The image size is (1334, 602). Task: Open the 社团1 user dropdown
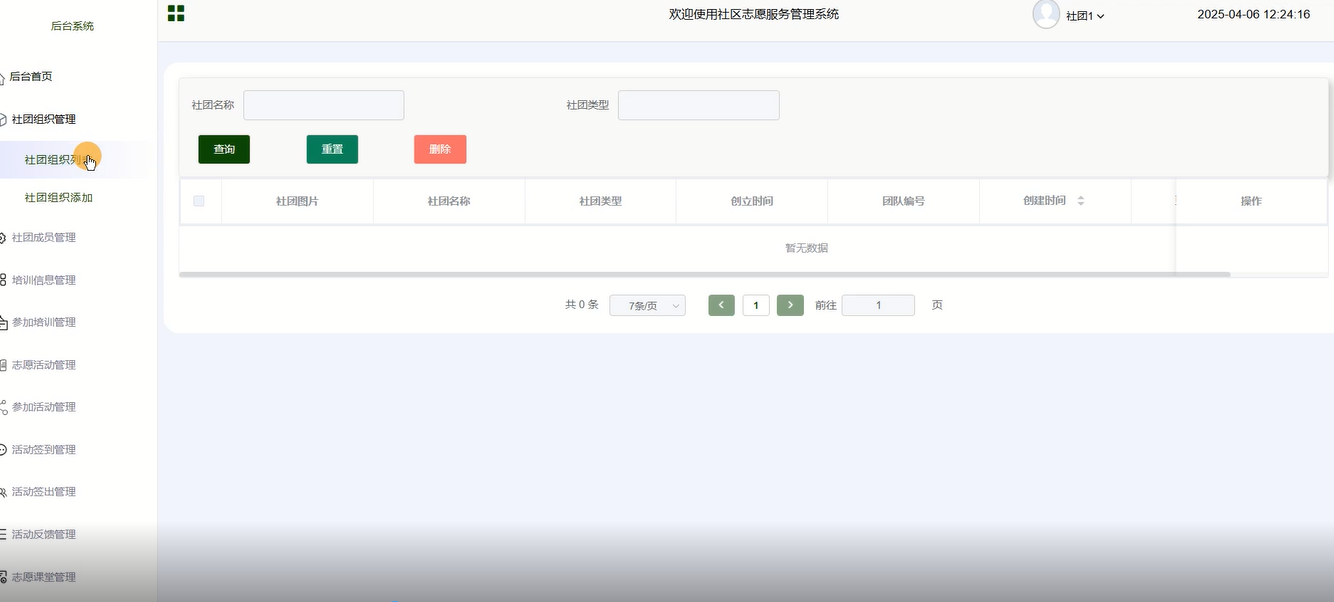(1085, 16)
